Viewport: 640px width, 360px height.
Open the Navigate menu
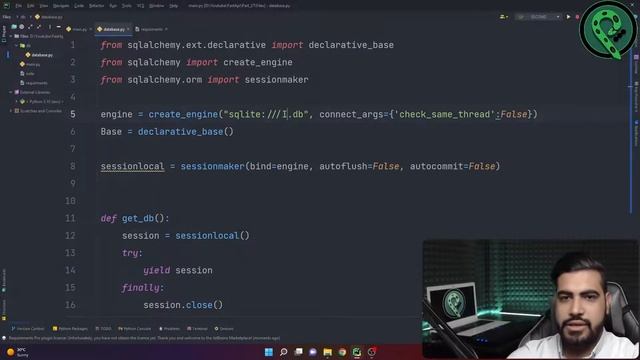point(61,6)
